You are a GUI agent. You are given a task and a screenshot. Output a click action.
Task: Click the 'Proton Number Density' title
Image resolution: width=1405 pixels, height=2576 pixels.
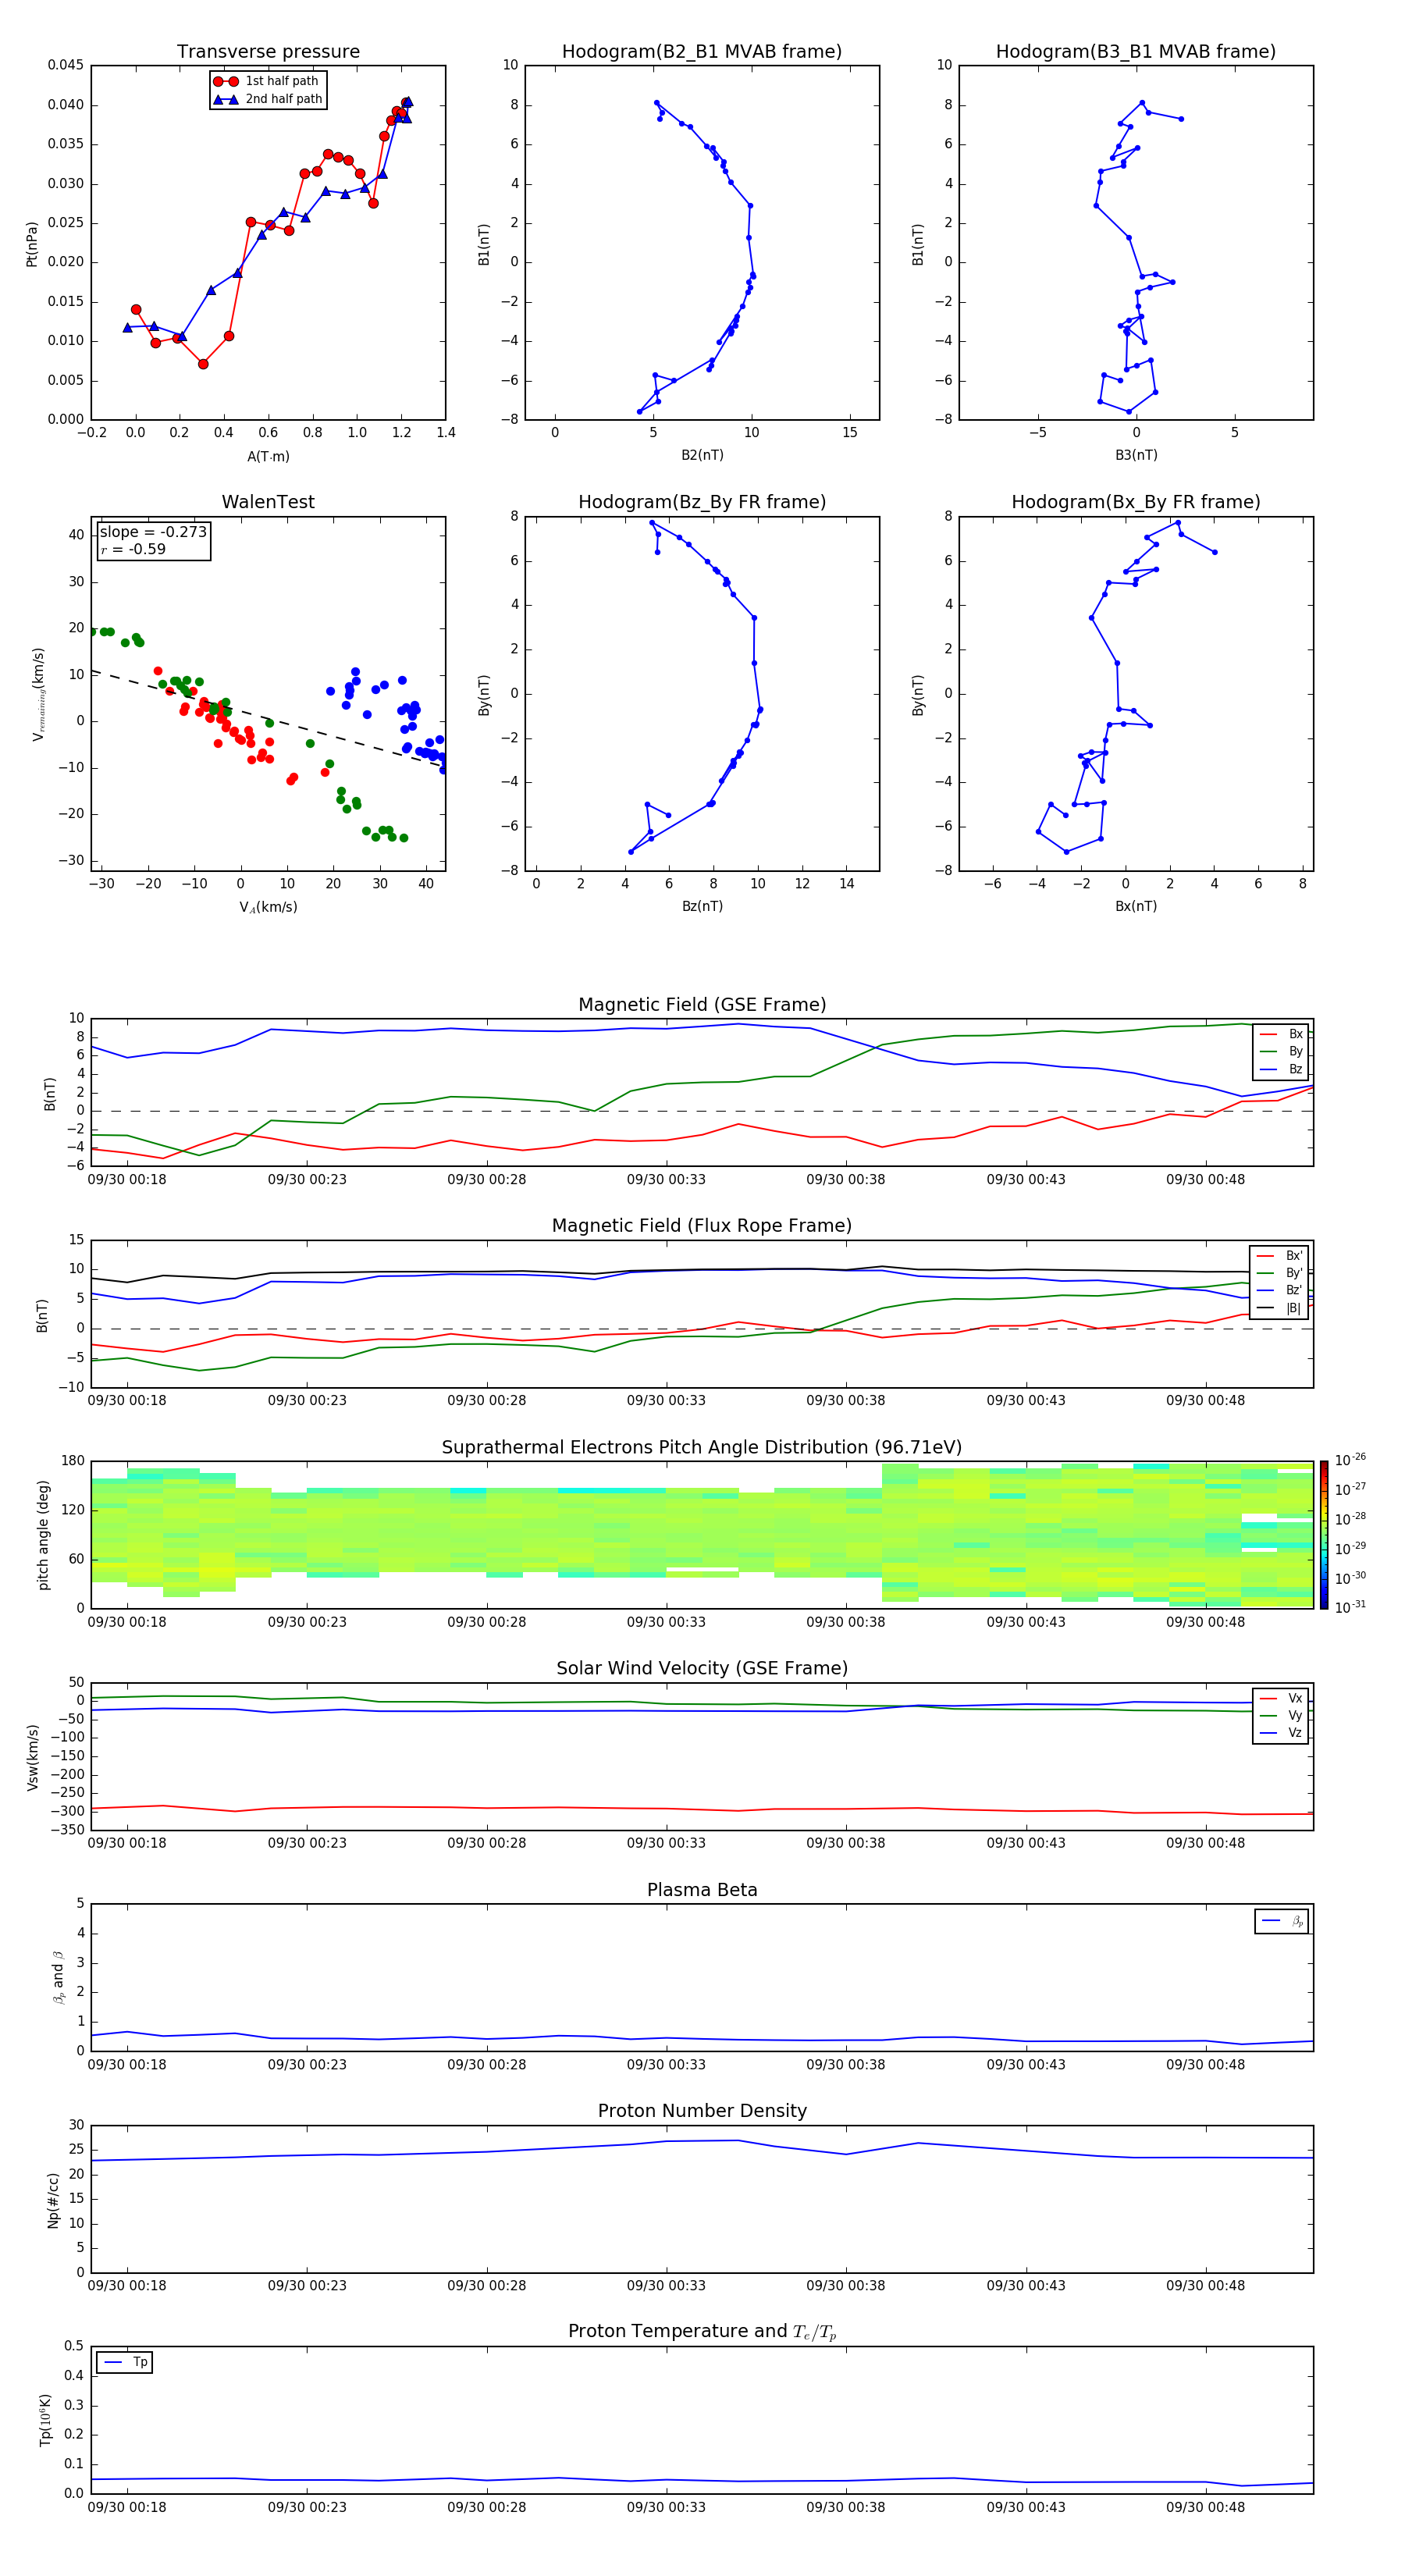click(x=702, y=2111)
